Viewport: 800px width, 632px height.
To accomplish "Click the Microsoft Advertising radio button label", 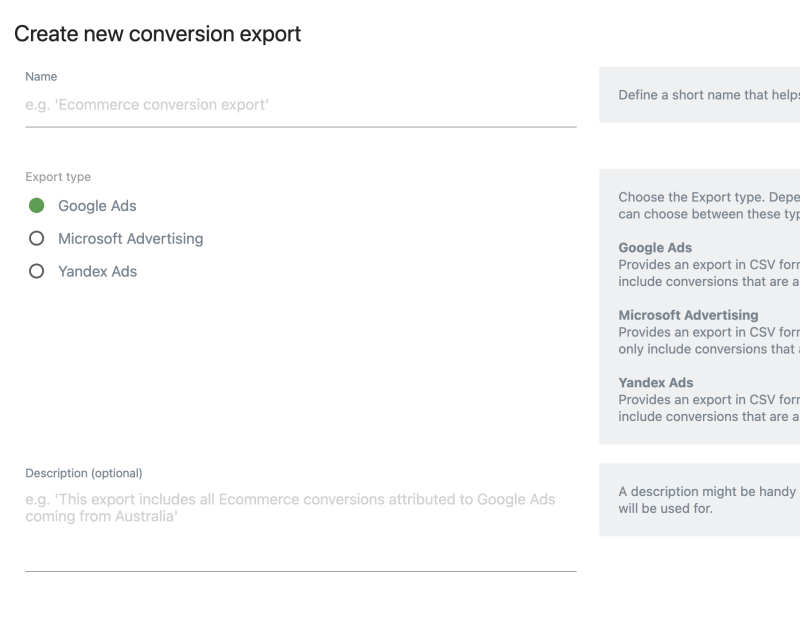I will (x=130, y=239).
